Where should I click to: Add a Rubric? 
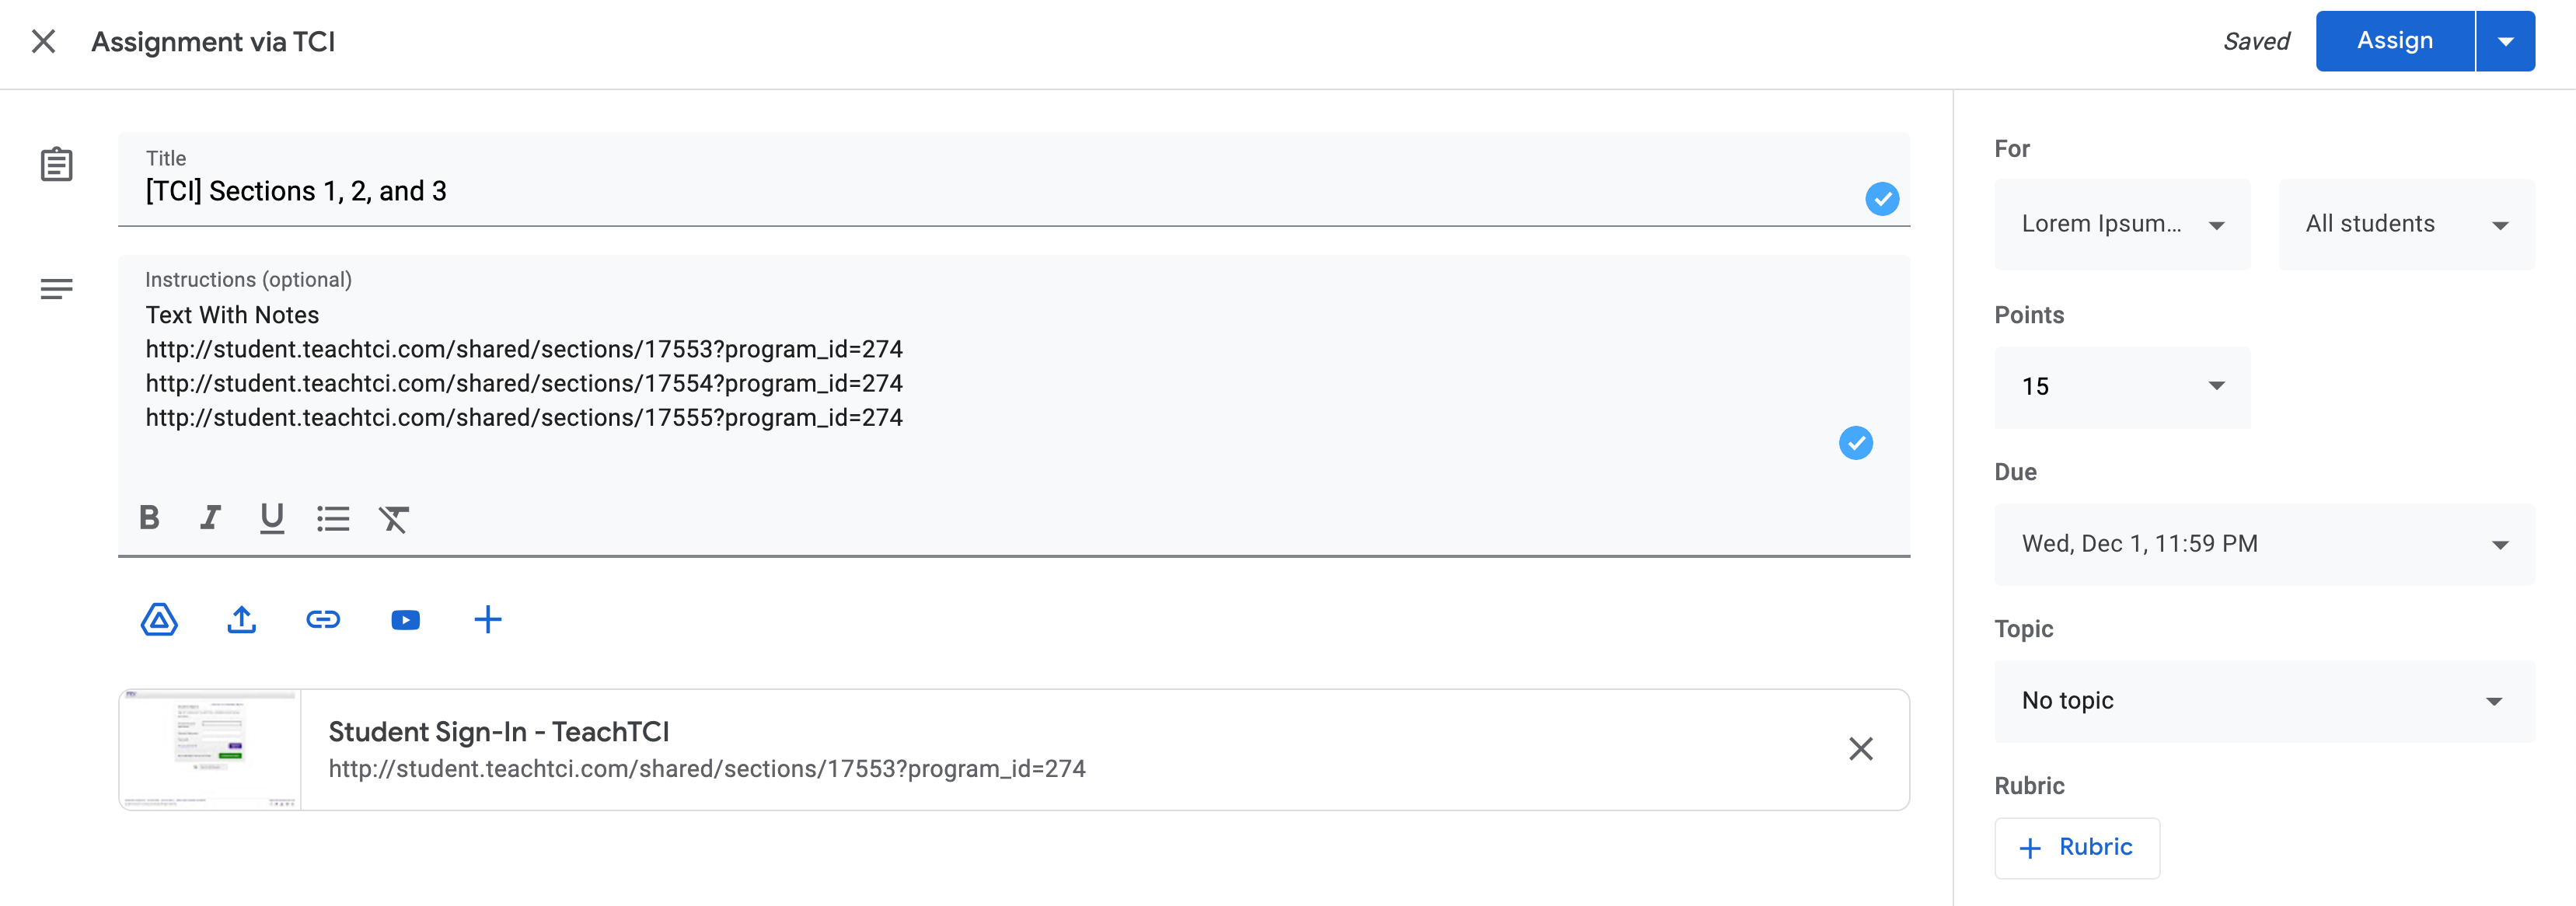click(x=2077, y=847)
